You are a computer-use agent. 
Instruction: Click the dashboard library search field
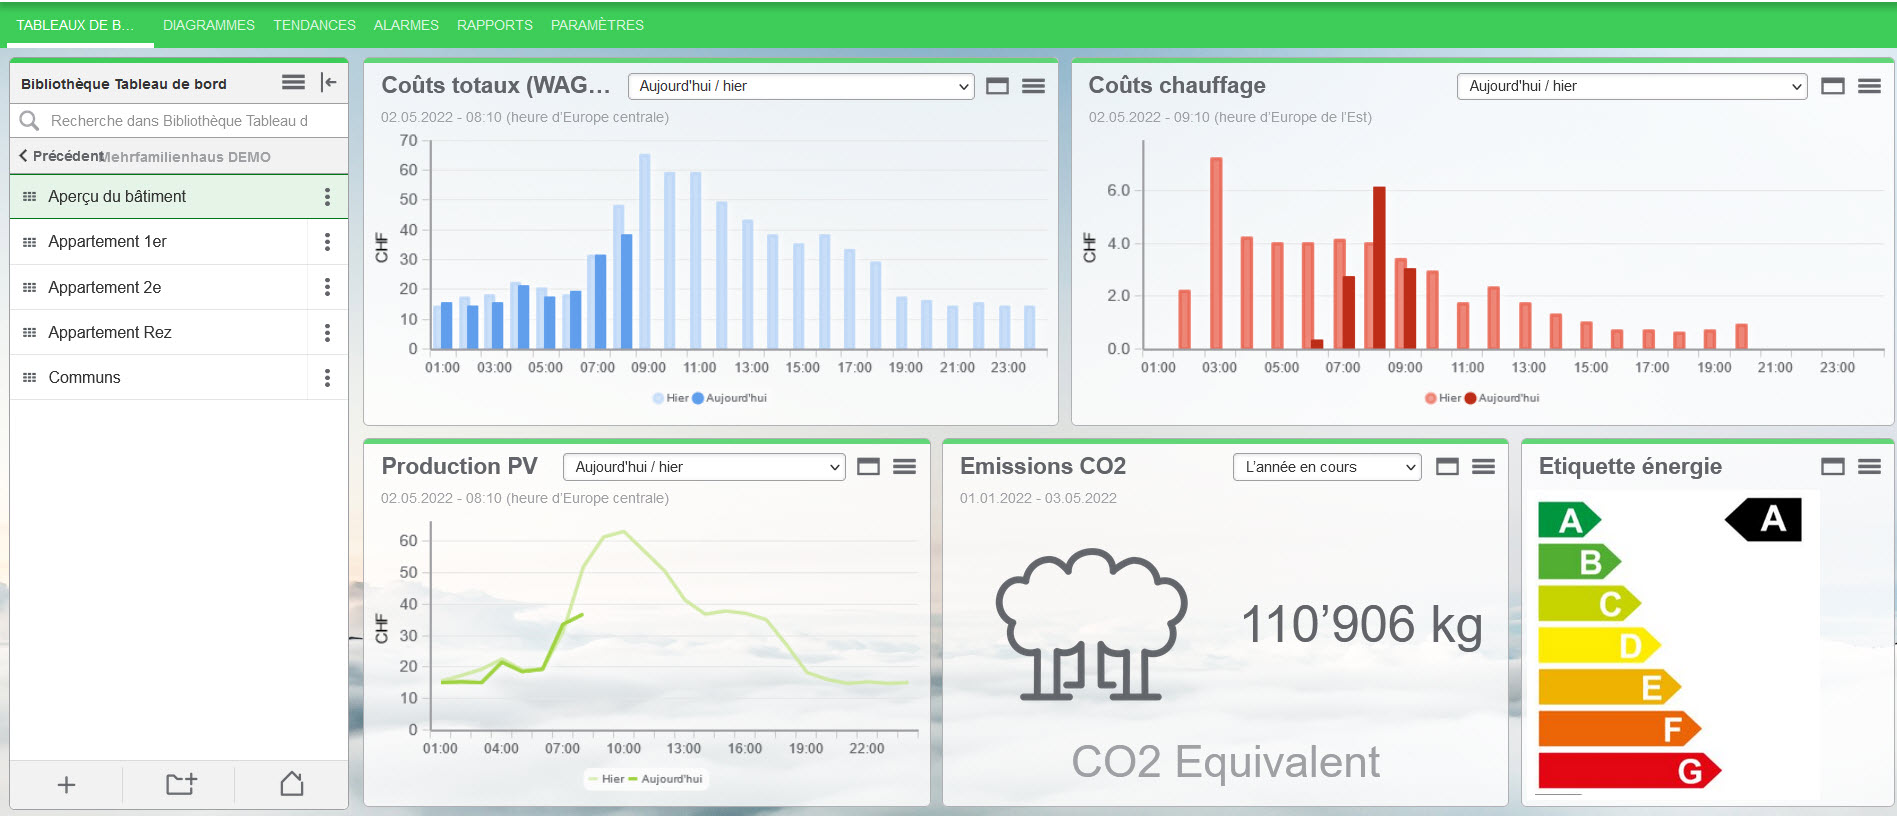click(x=180, y=121)
